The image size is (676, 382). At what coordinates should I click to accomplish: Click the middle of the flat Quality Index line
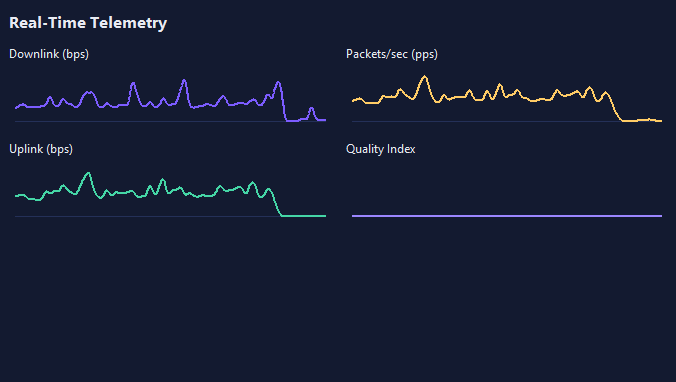[507, 216]
